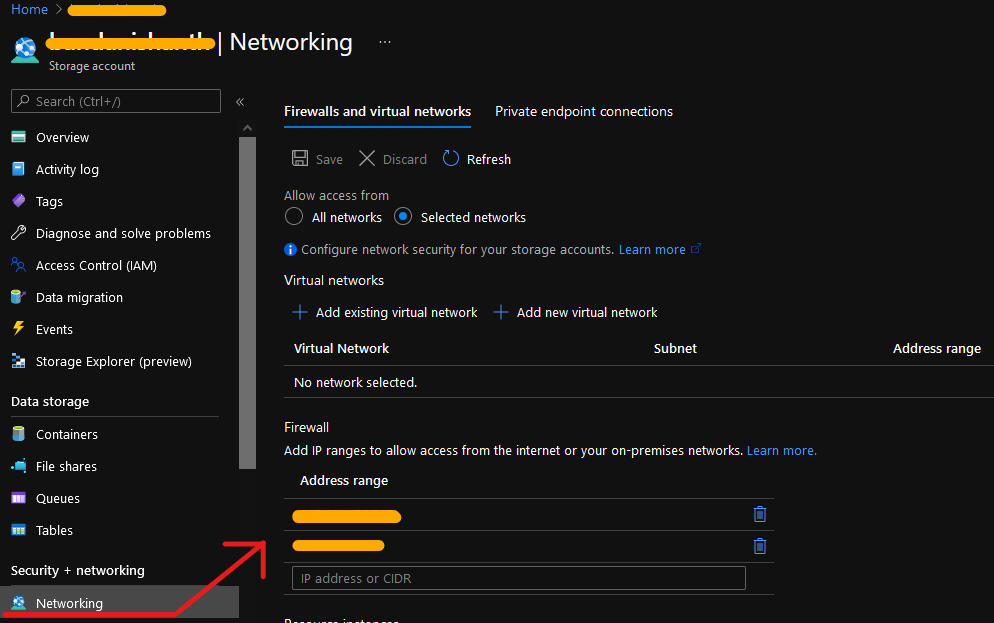Click the storage account icon in the header

point(25,50)
